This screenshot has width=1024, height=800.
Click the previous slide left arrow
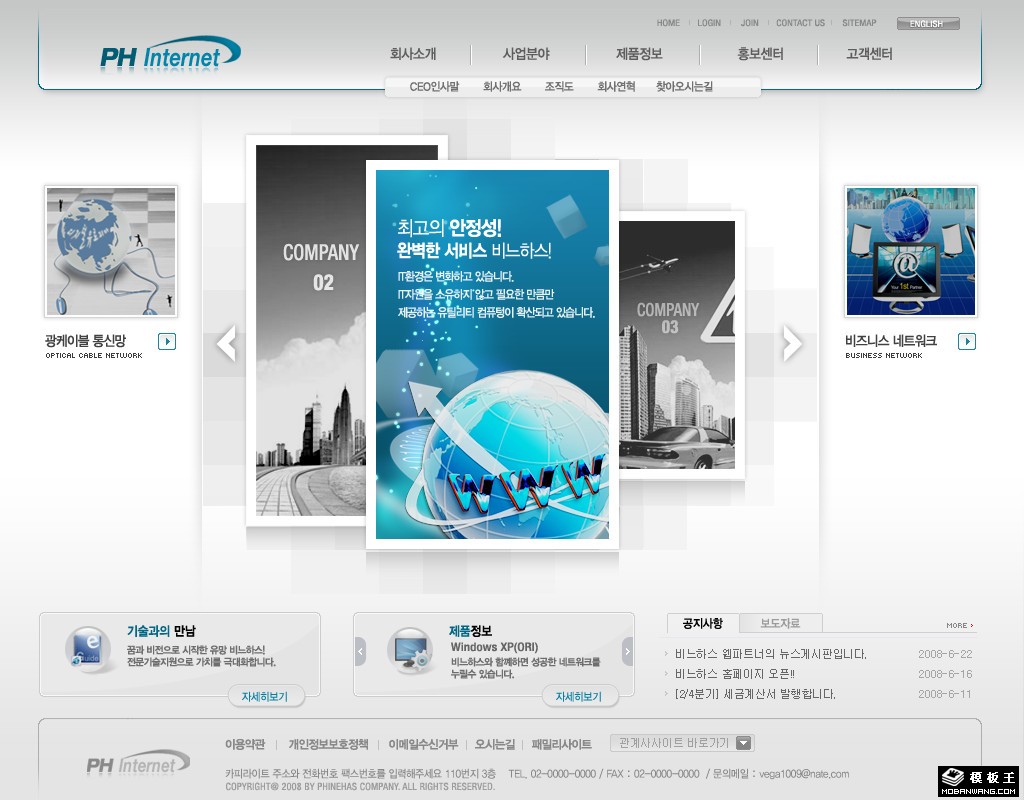click(227, 344)
